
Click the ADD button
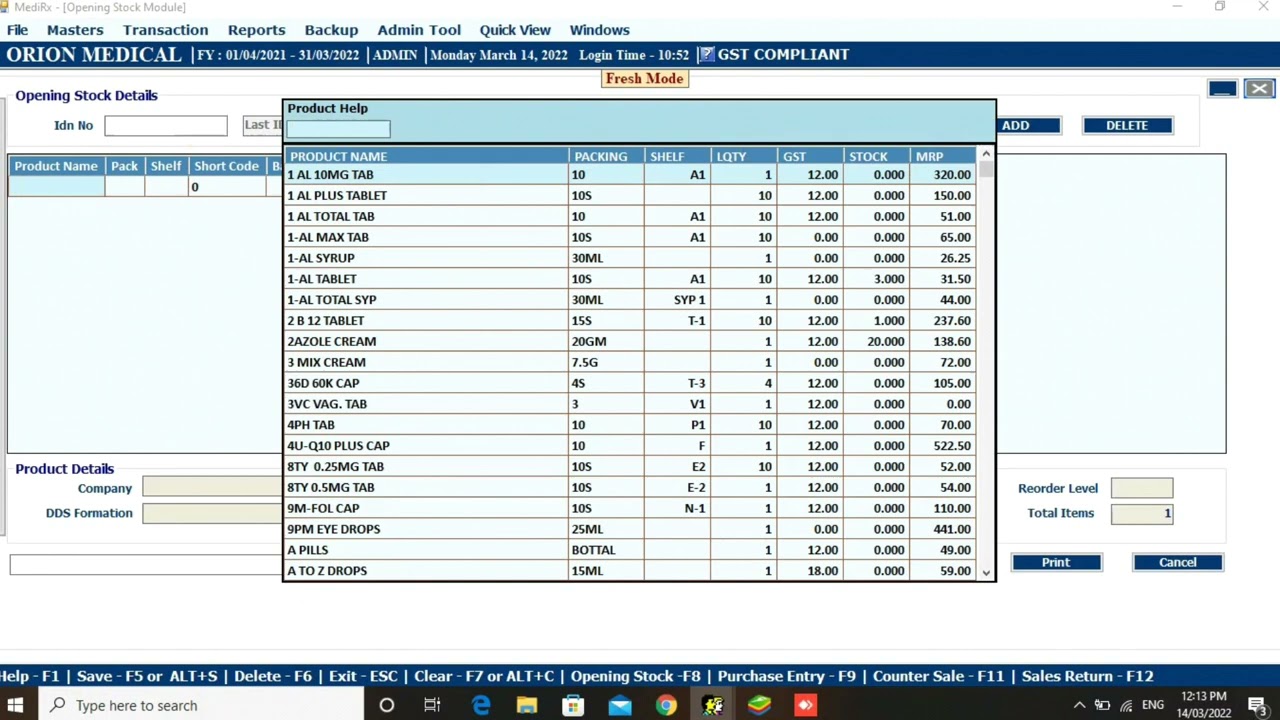1029,125
